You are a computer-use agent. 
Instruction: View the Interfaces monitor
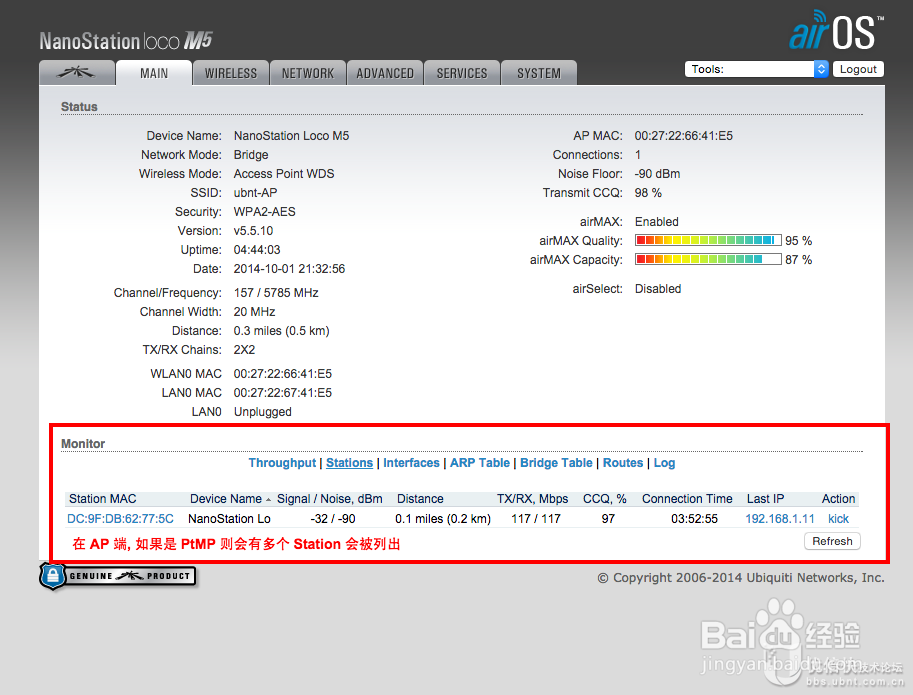coord(411,462)
